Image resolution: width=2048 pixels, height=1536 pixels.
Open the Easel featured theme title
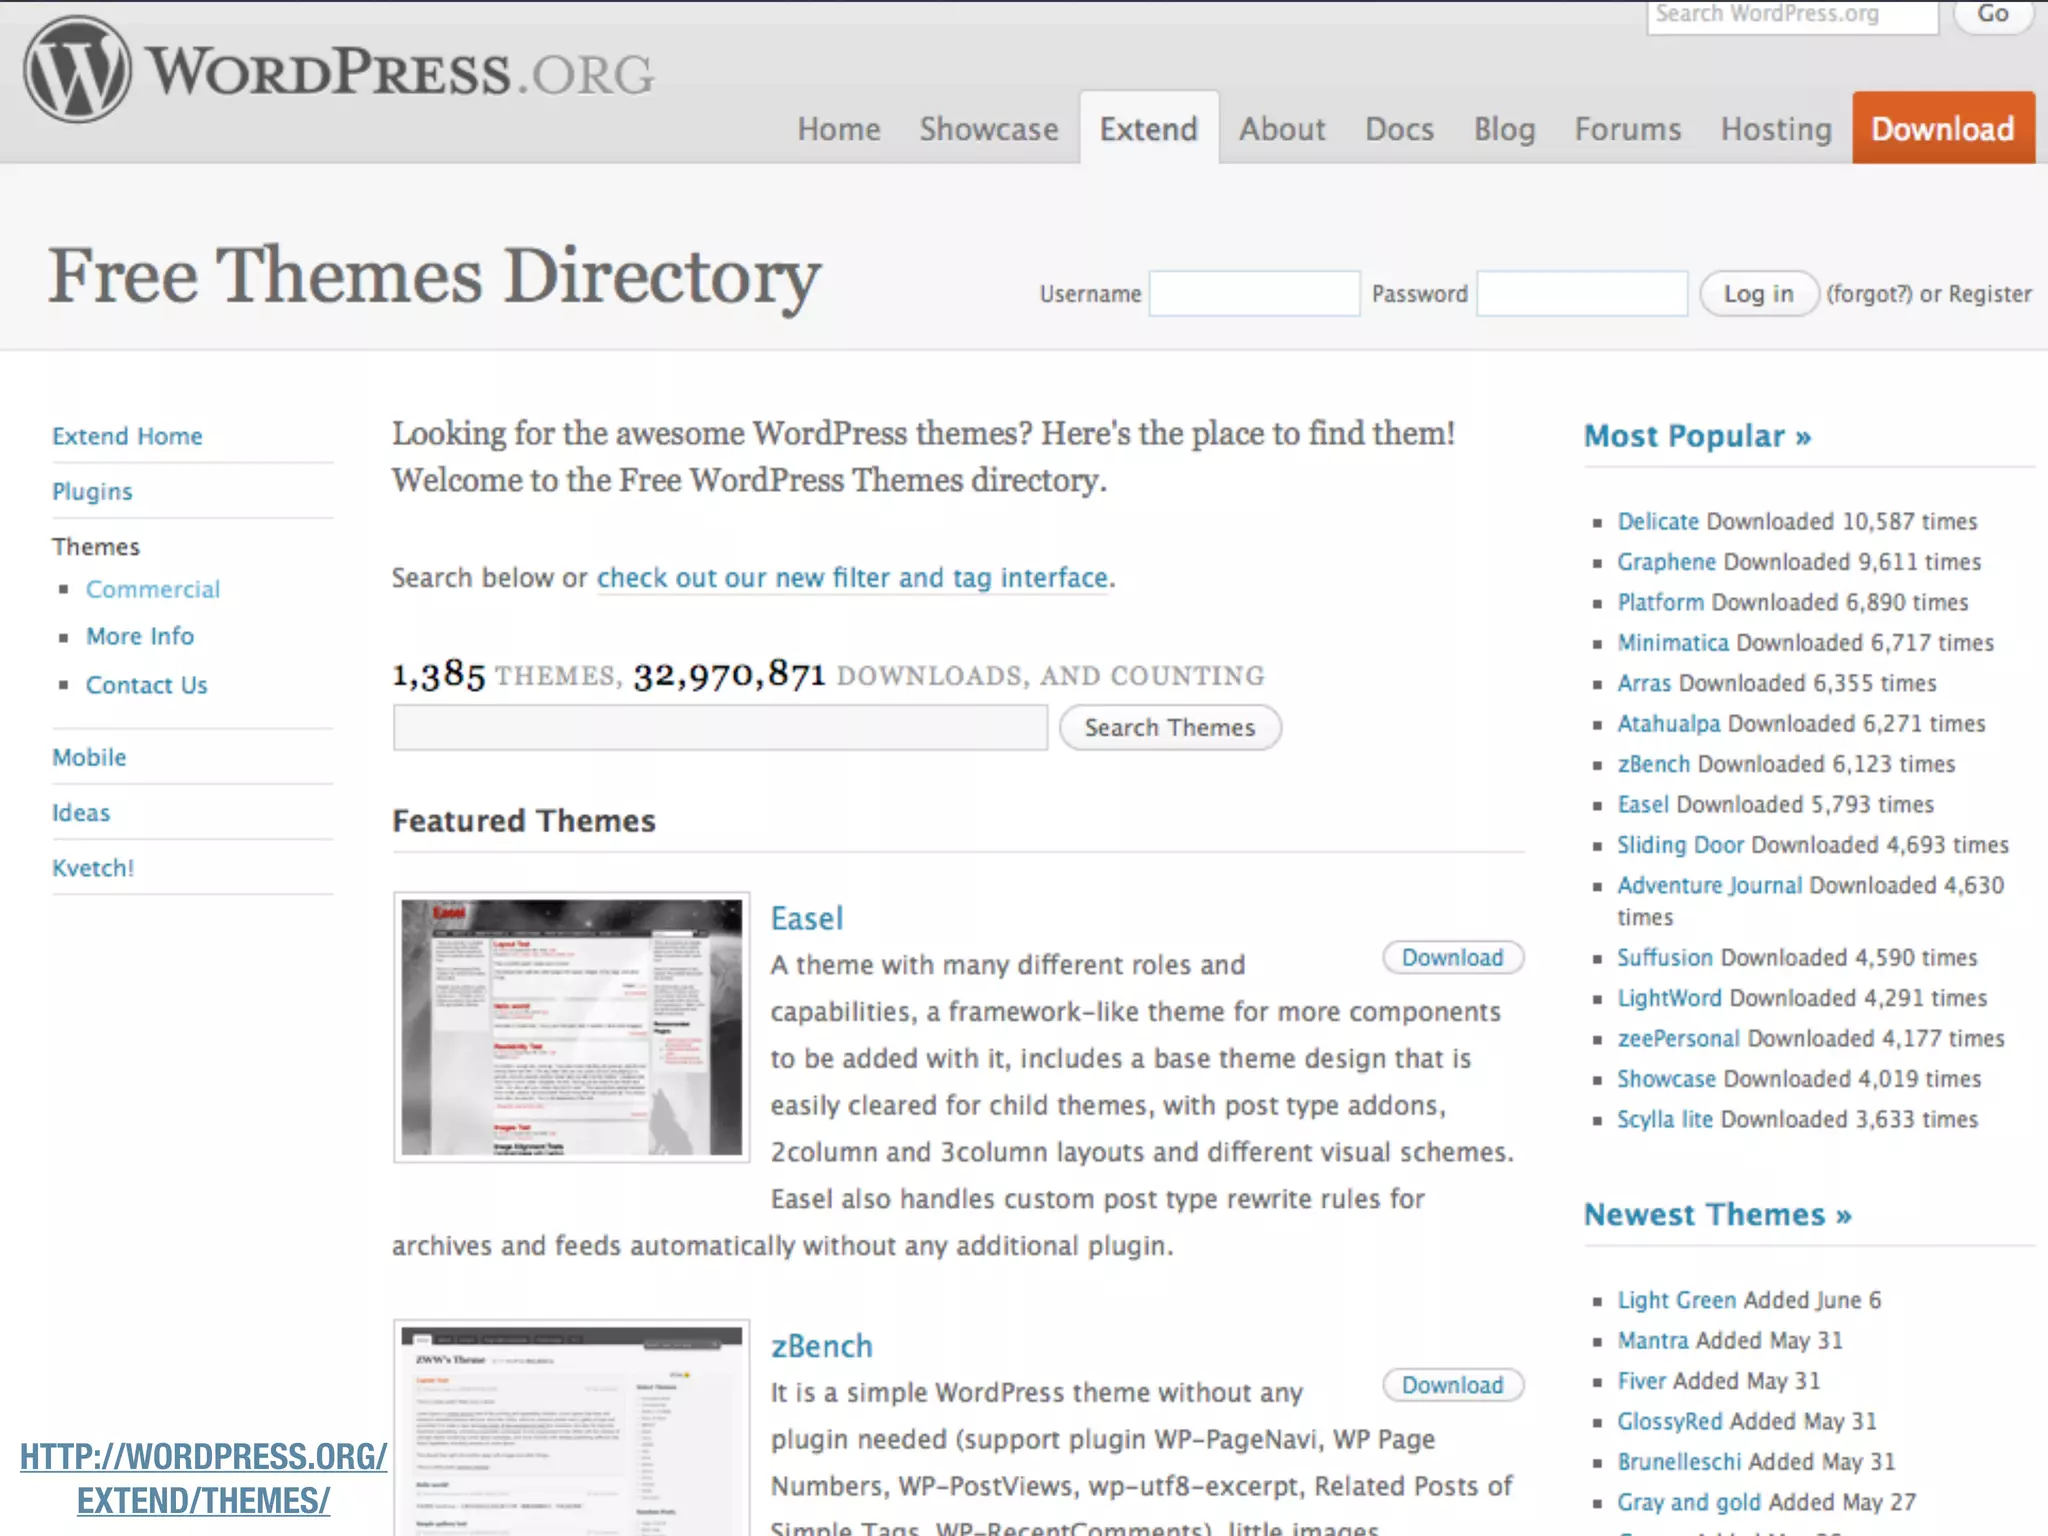pyautogui.click(x=807, y=918)
